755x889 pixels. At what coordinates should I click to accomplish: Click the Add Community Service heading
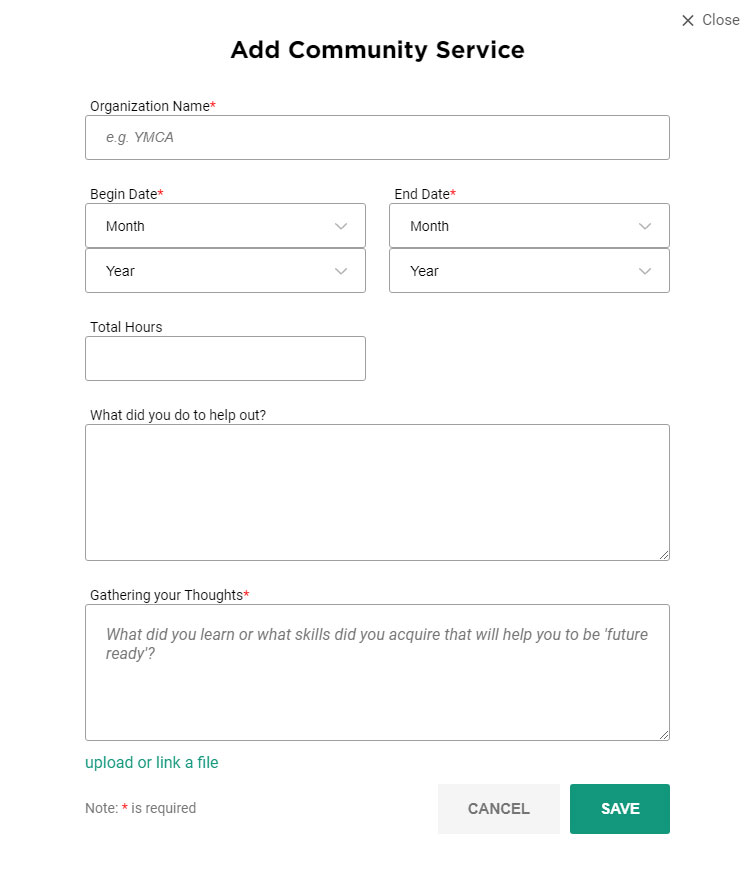[x=378, y=50]
